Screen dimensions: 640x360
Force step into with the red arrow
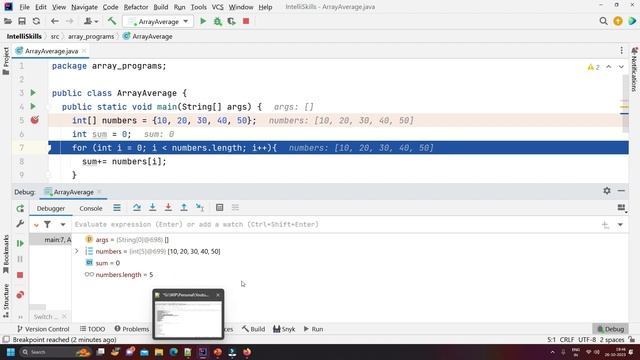(x=168, y=208)
